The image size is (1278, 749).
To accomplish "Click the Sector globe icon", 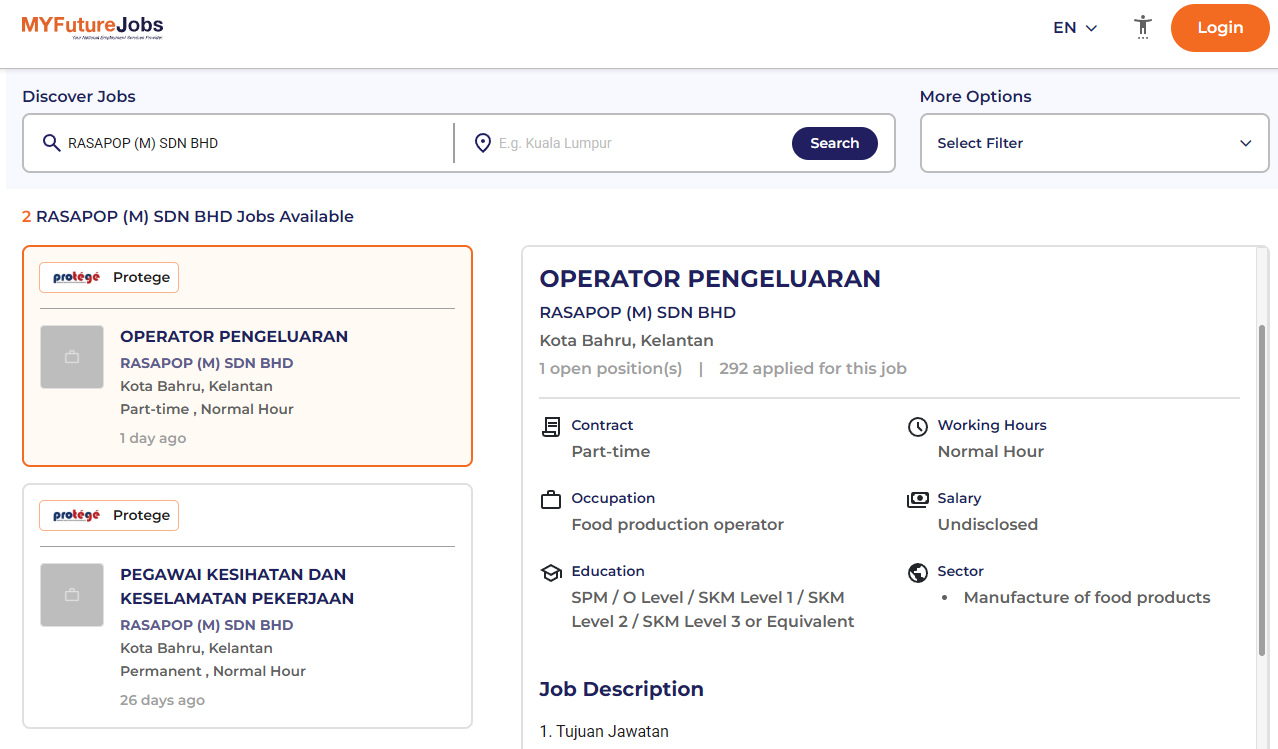I will 918,573.
